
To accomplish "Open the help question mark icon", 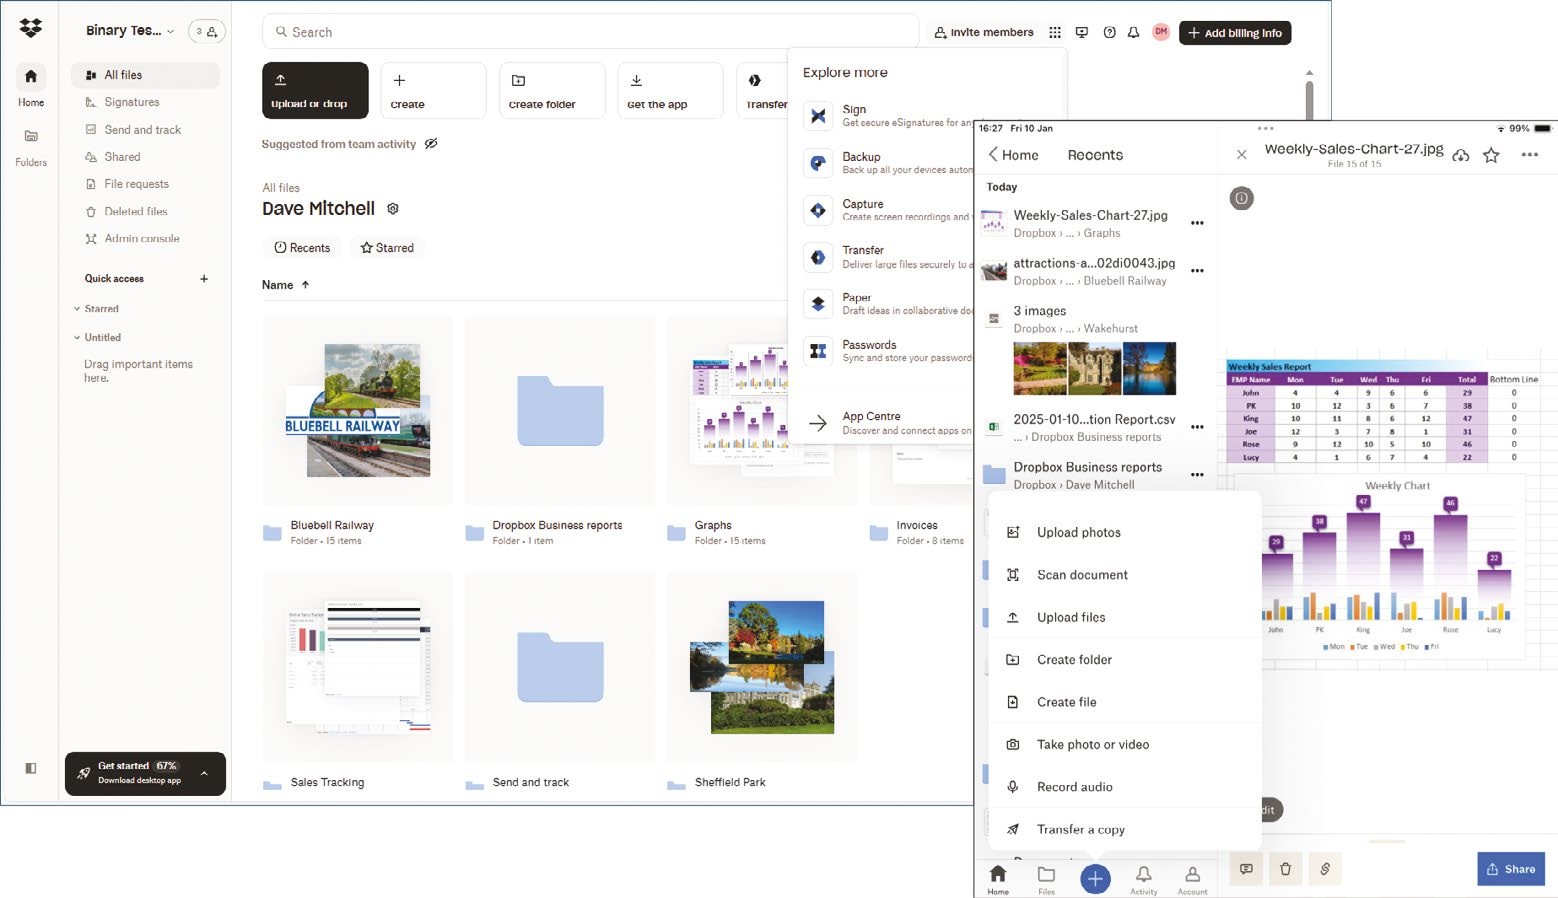I will (x=1109, y=32).
